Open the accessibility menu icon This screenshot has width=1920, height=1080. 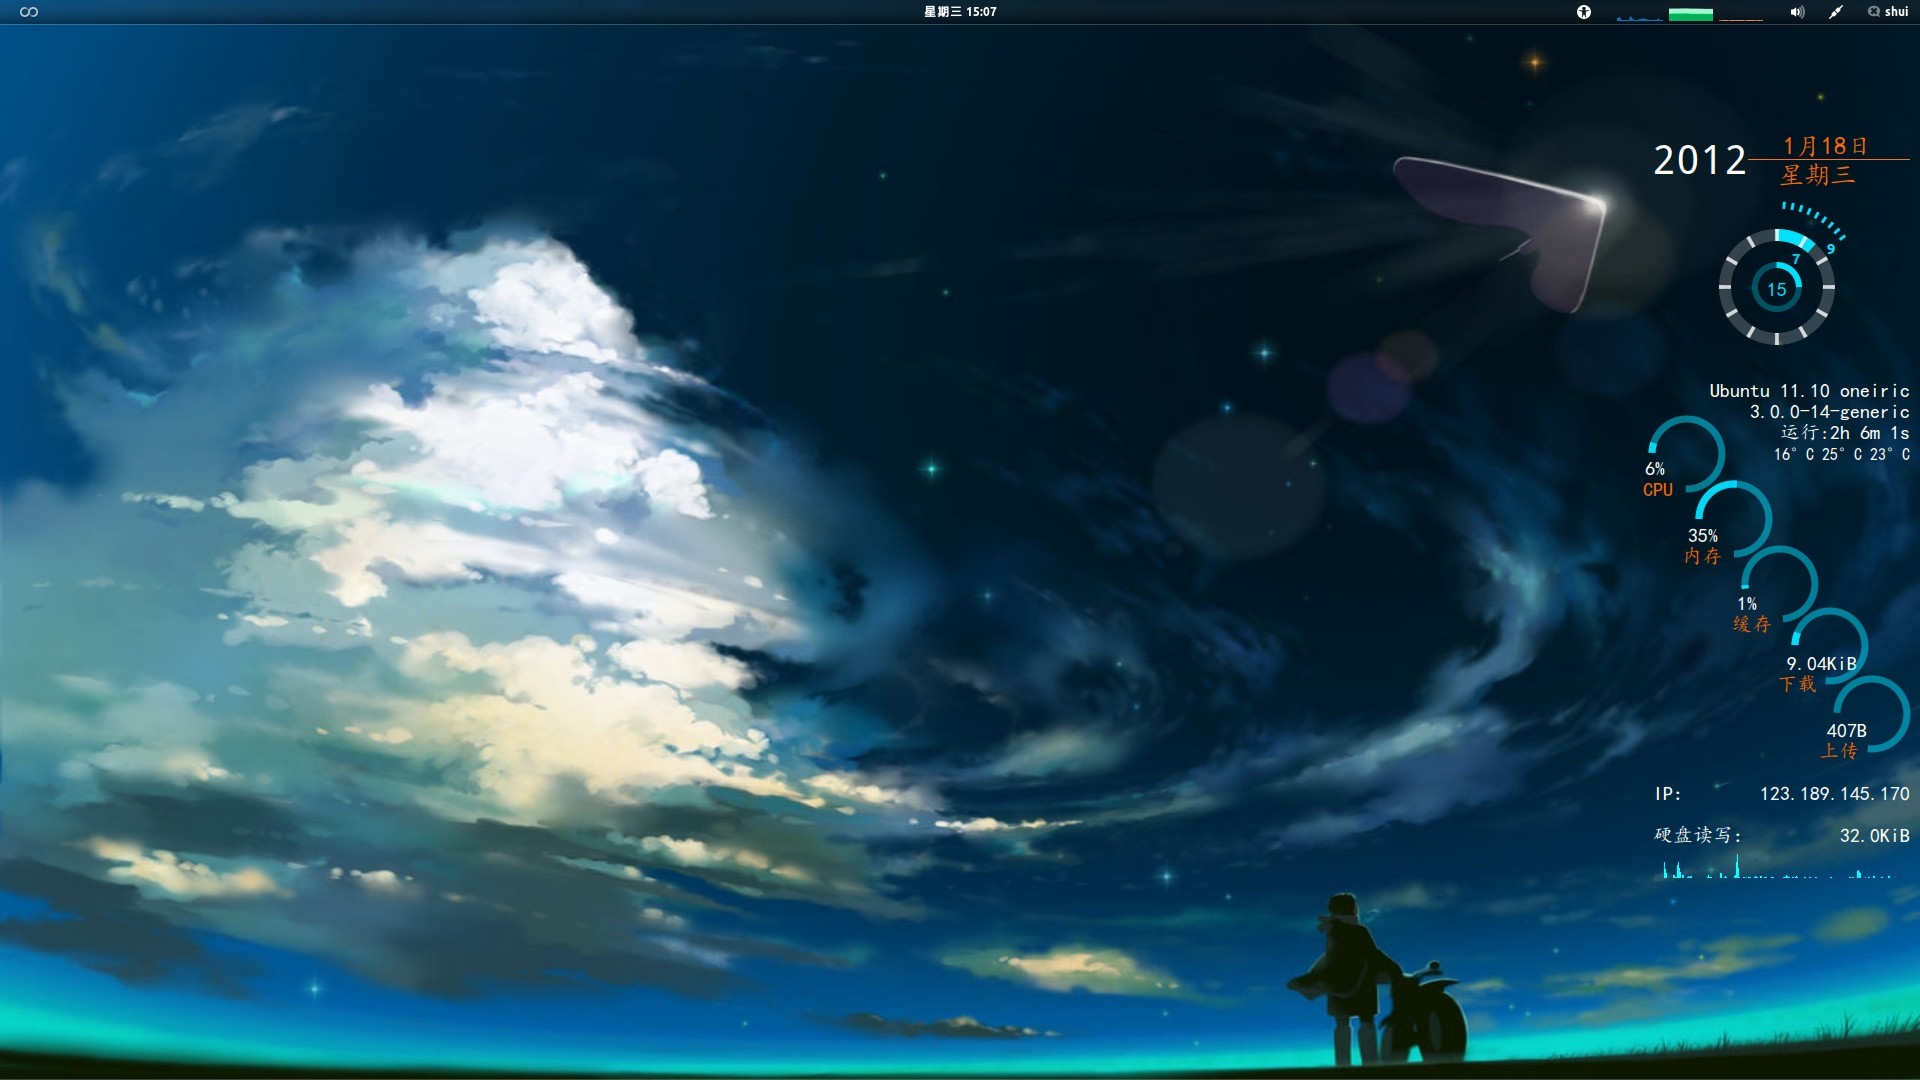1584,12
